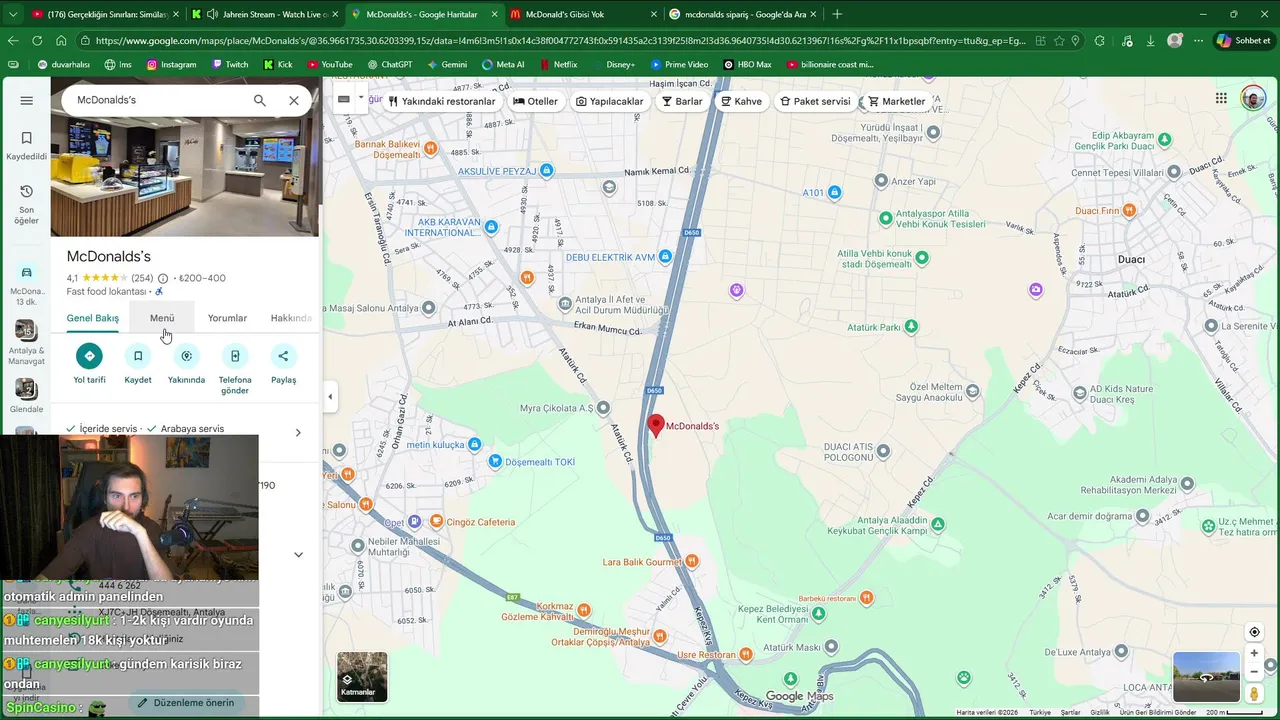Image resolution: width=1280 pixels, height=720 pixels.
Task: Click Ürün Geri Bildirimi Gönder footer link
Action: pos(1158,712)
